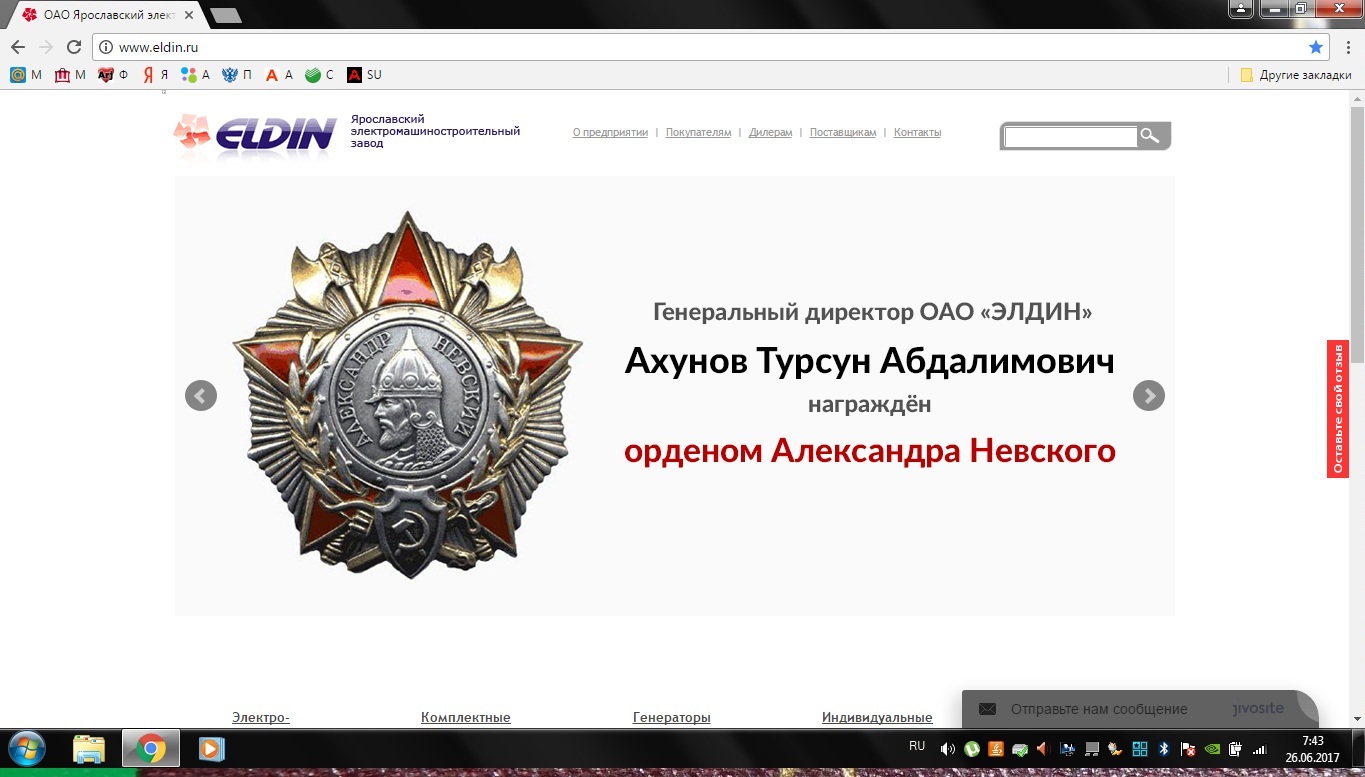Click the ELDIN logo in header
Viewport: 1365px width, 777px height.
click(256, 136)
